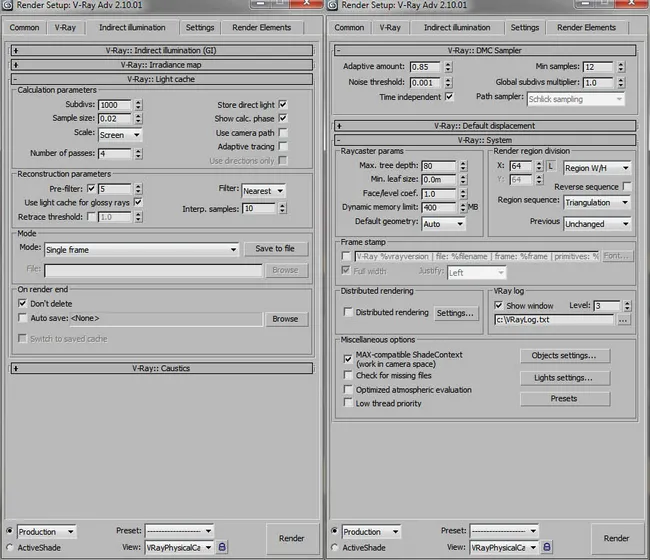
Task: Toggle Use light cache for glossy rays
Action: (x=138, y=202)
